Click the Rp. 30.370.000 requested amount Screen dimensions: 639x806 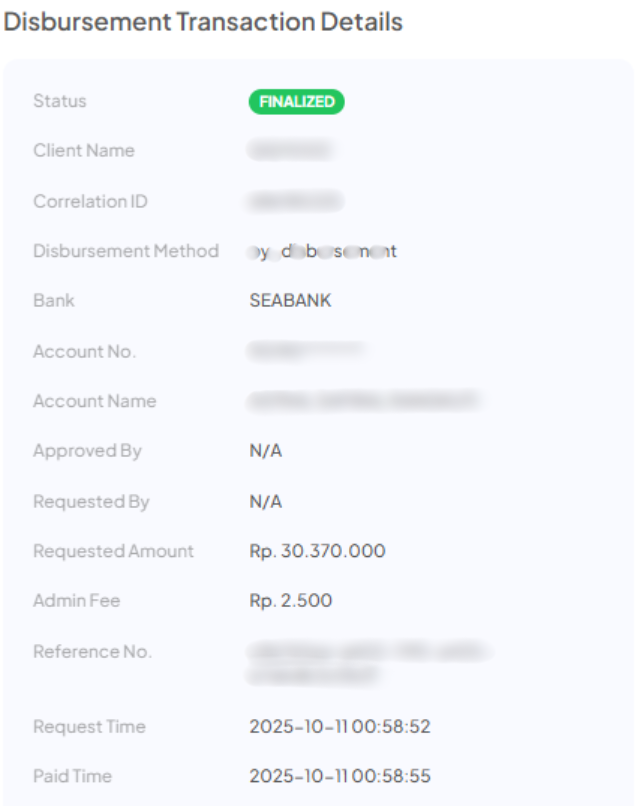[x=317, y=551]
